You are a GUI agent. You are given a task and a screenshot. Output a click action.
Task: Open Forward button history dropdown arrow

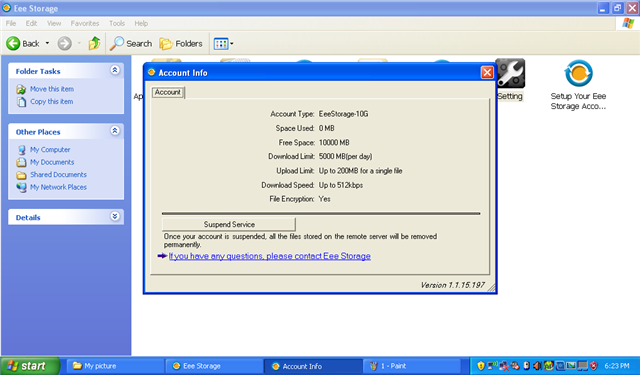coord(79,43)
